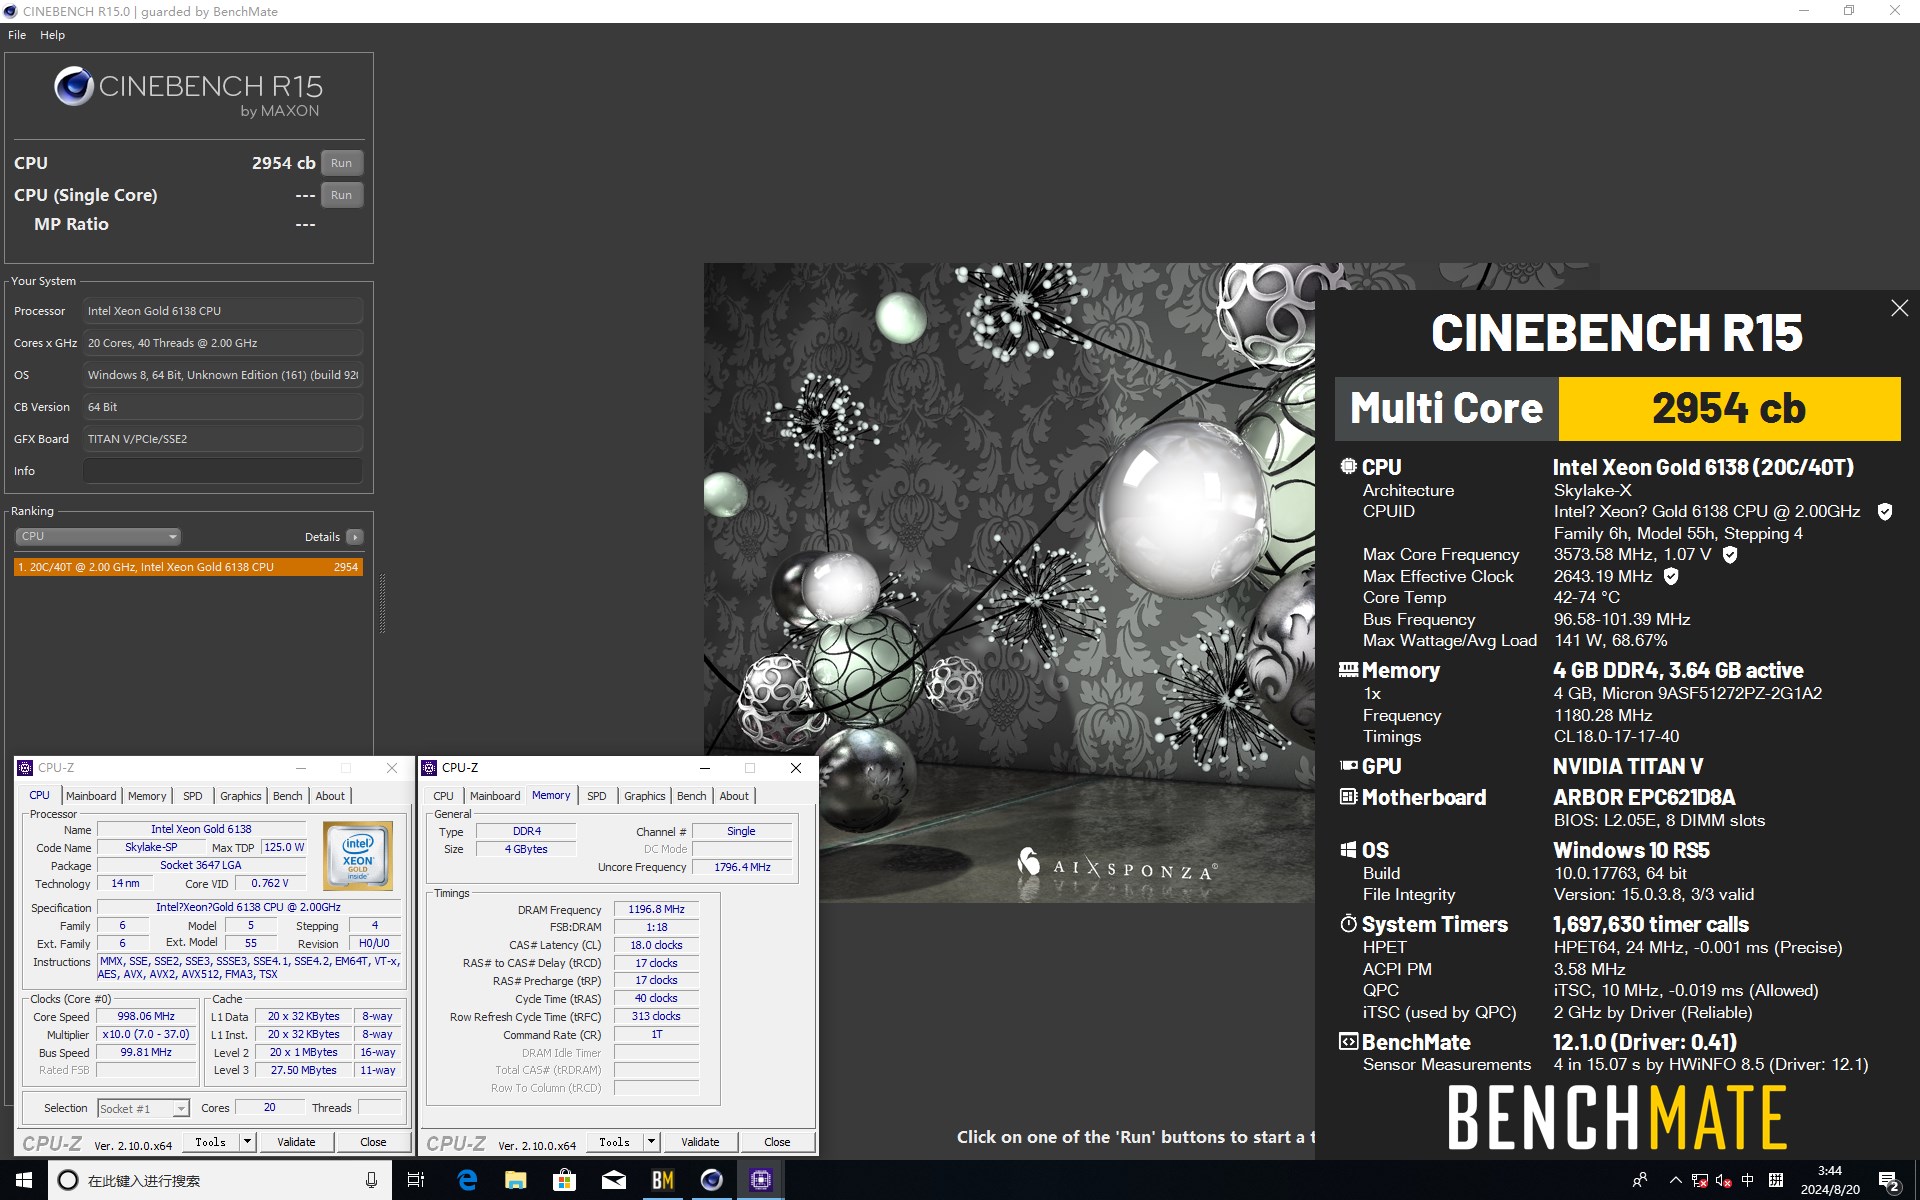The height and width of the screenshot is (1200, 1920).
Task: Click the panel splitter grip handle
Action: (382, 604)
